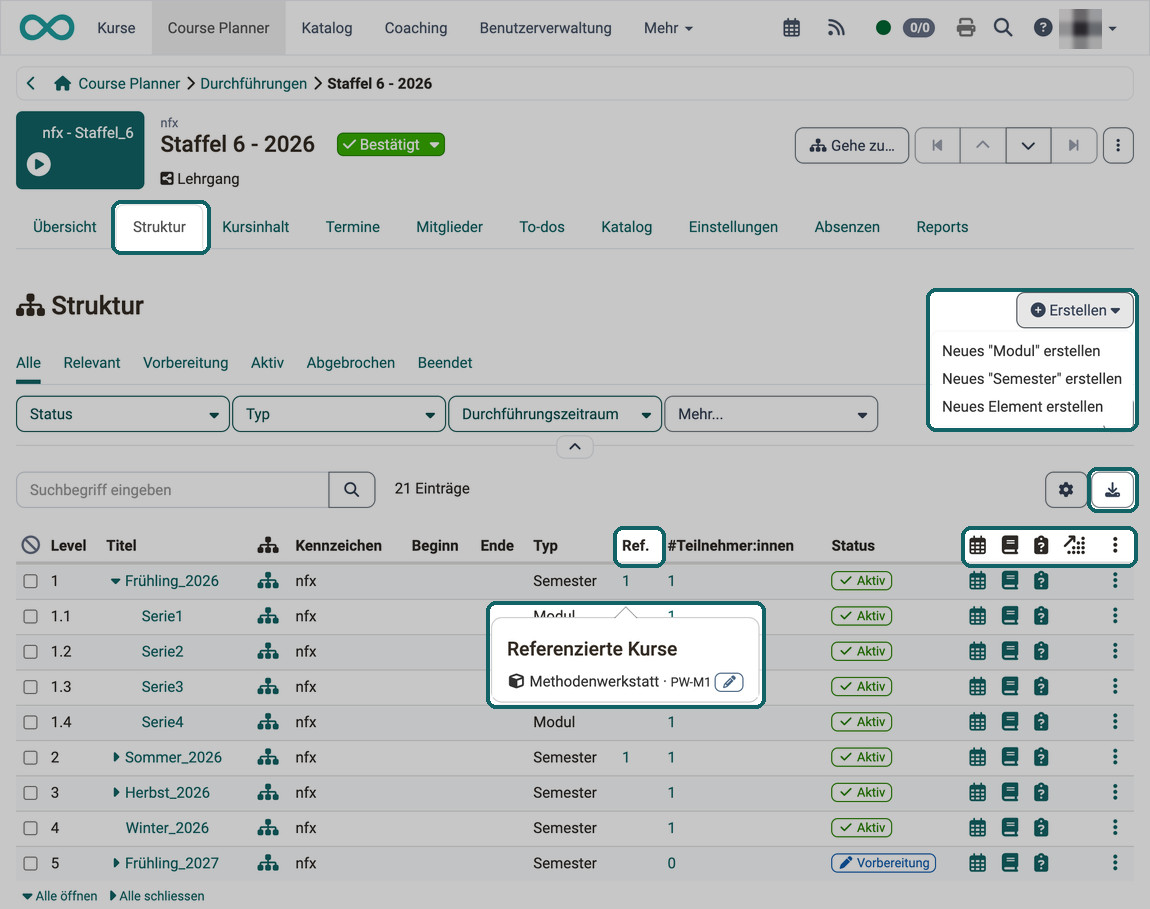This screenshot has height=909, width=1150.
Task: Click the printer icon in header
Action: coord(966,28)
